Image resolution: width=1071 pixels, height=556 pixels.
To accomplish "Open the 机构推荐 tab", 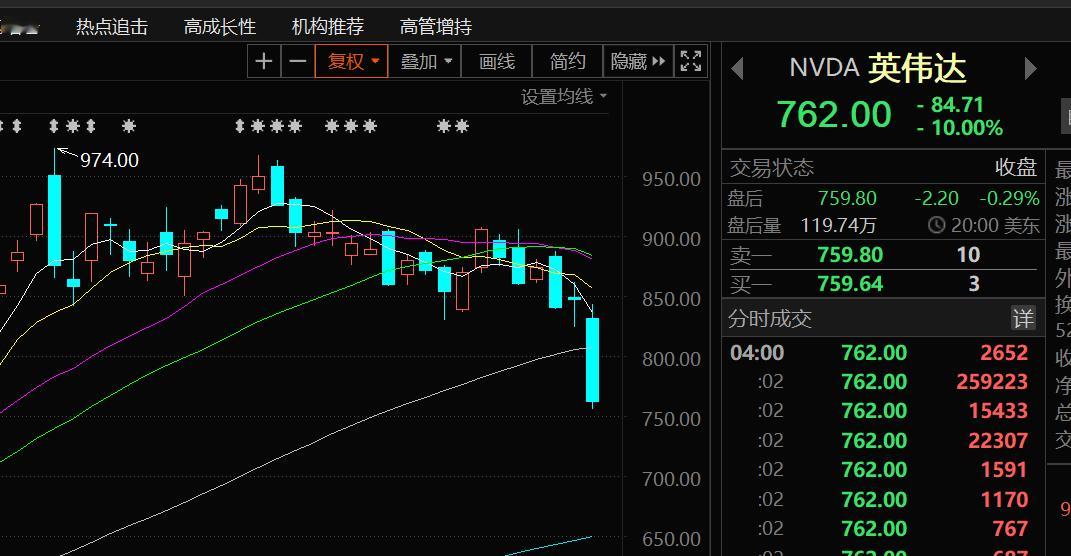I will 328,27.
